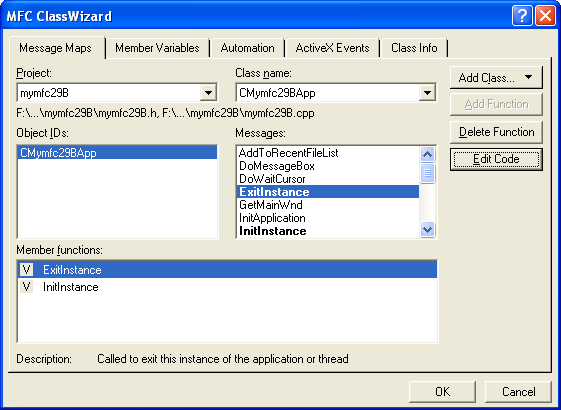This screenshot has width=561, height=410.
Task: Click the Add Function button
Action: (496, 104)
